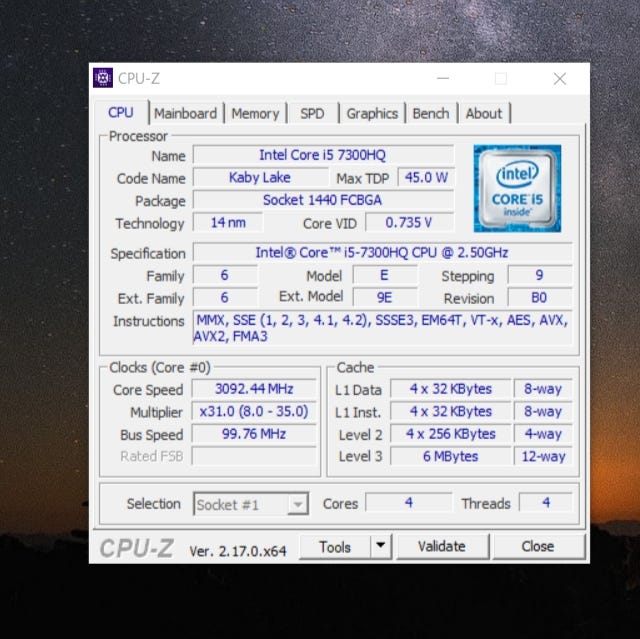
Task: Click the processor Name field
Action: pyautogui.click(x=322, y=155)
